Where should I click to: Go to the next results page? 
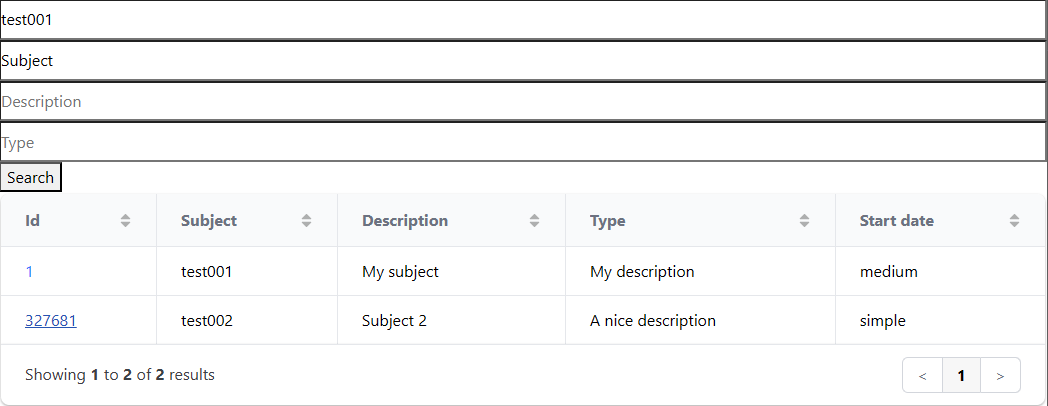pyautogui.click(x=1000, y=376)
